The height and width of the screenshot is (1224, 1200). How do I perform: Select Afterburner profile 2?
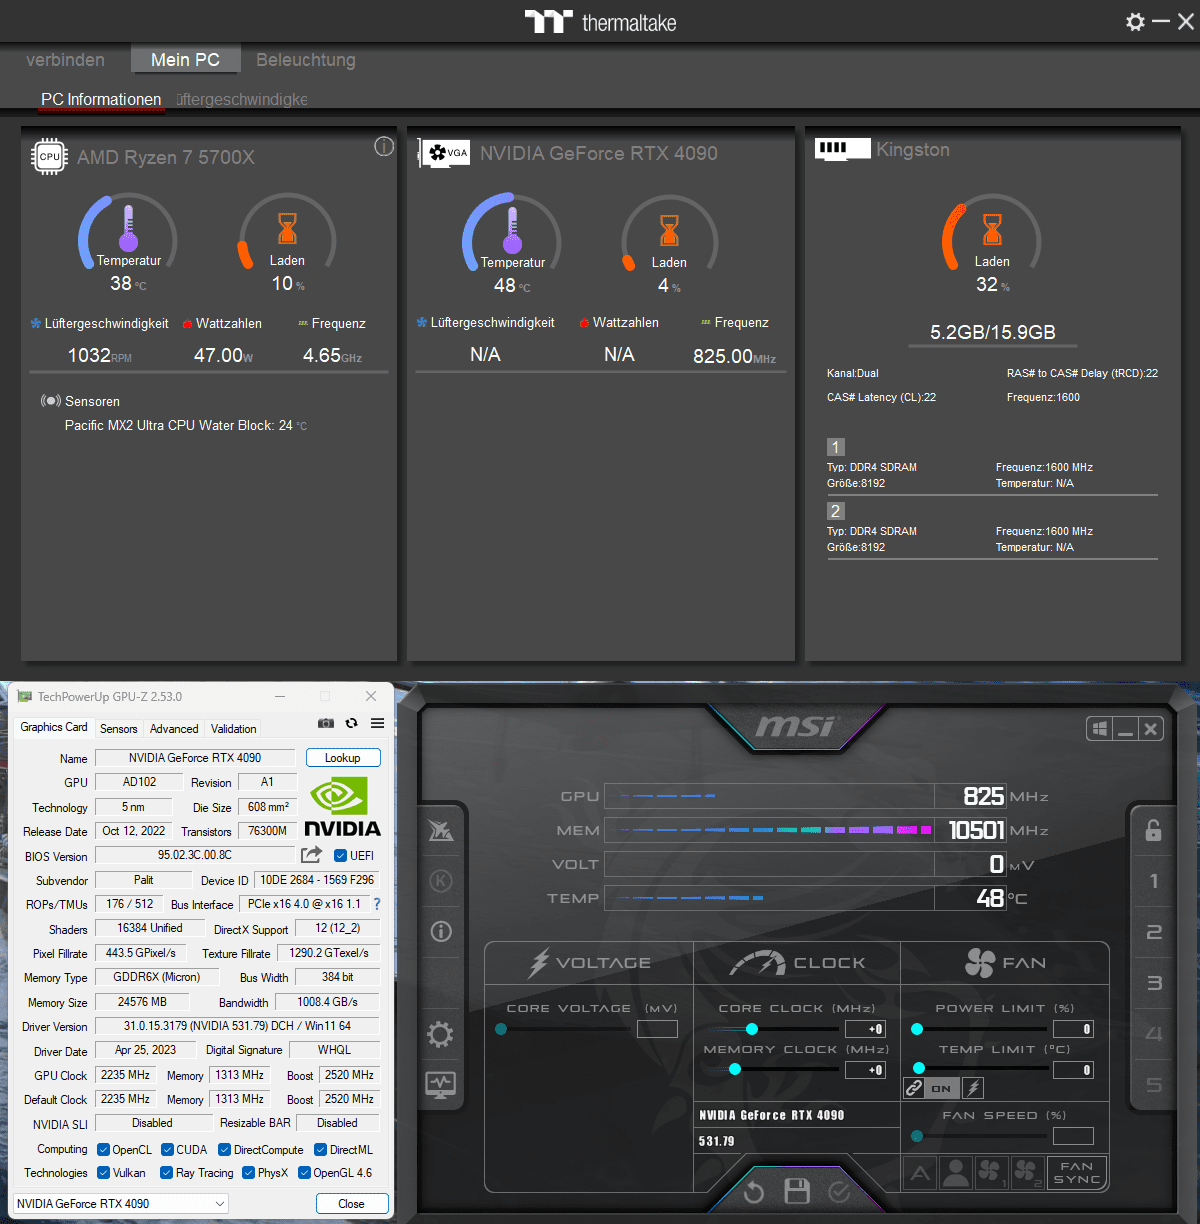(1154, 932)
